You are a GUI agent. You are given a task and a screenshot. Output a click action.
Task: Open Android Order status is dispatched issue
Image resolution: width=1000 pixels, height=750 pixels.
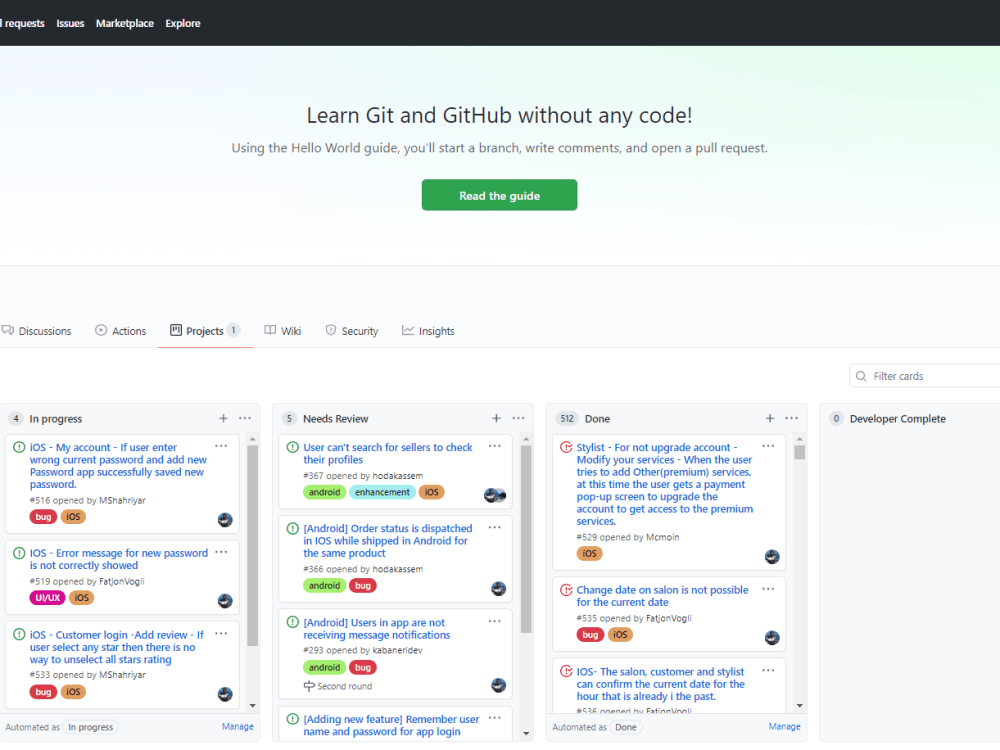tap(388, 541)
